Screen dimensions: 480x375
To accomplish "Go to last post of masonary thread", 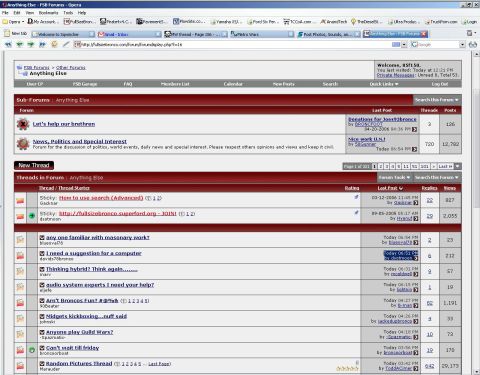I will coord(416,243).
